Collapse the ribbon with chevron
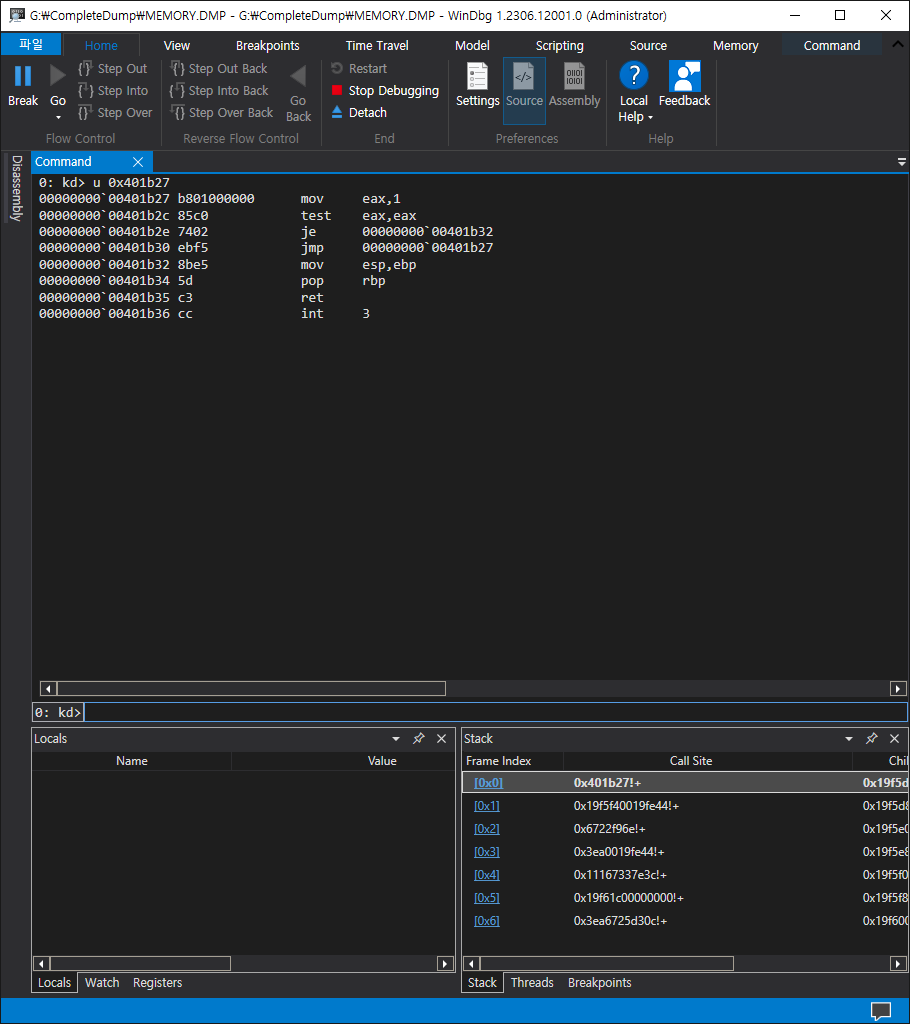This screenshot has height=1024, width=910. (x=898, y=44)
